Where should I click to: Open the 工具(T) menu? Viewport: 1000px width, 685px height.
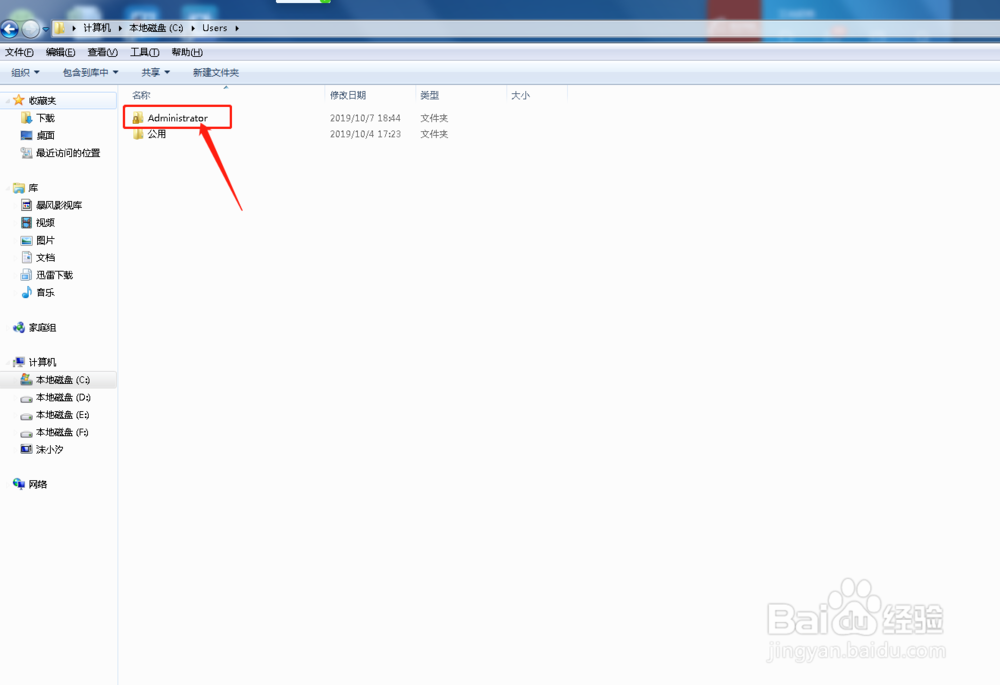pos(145,52)
